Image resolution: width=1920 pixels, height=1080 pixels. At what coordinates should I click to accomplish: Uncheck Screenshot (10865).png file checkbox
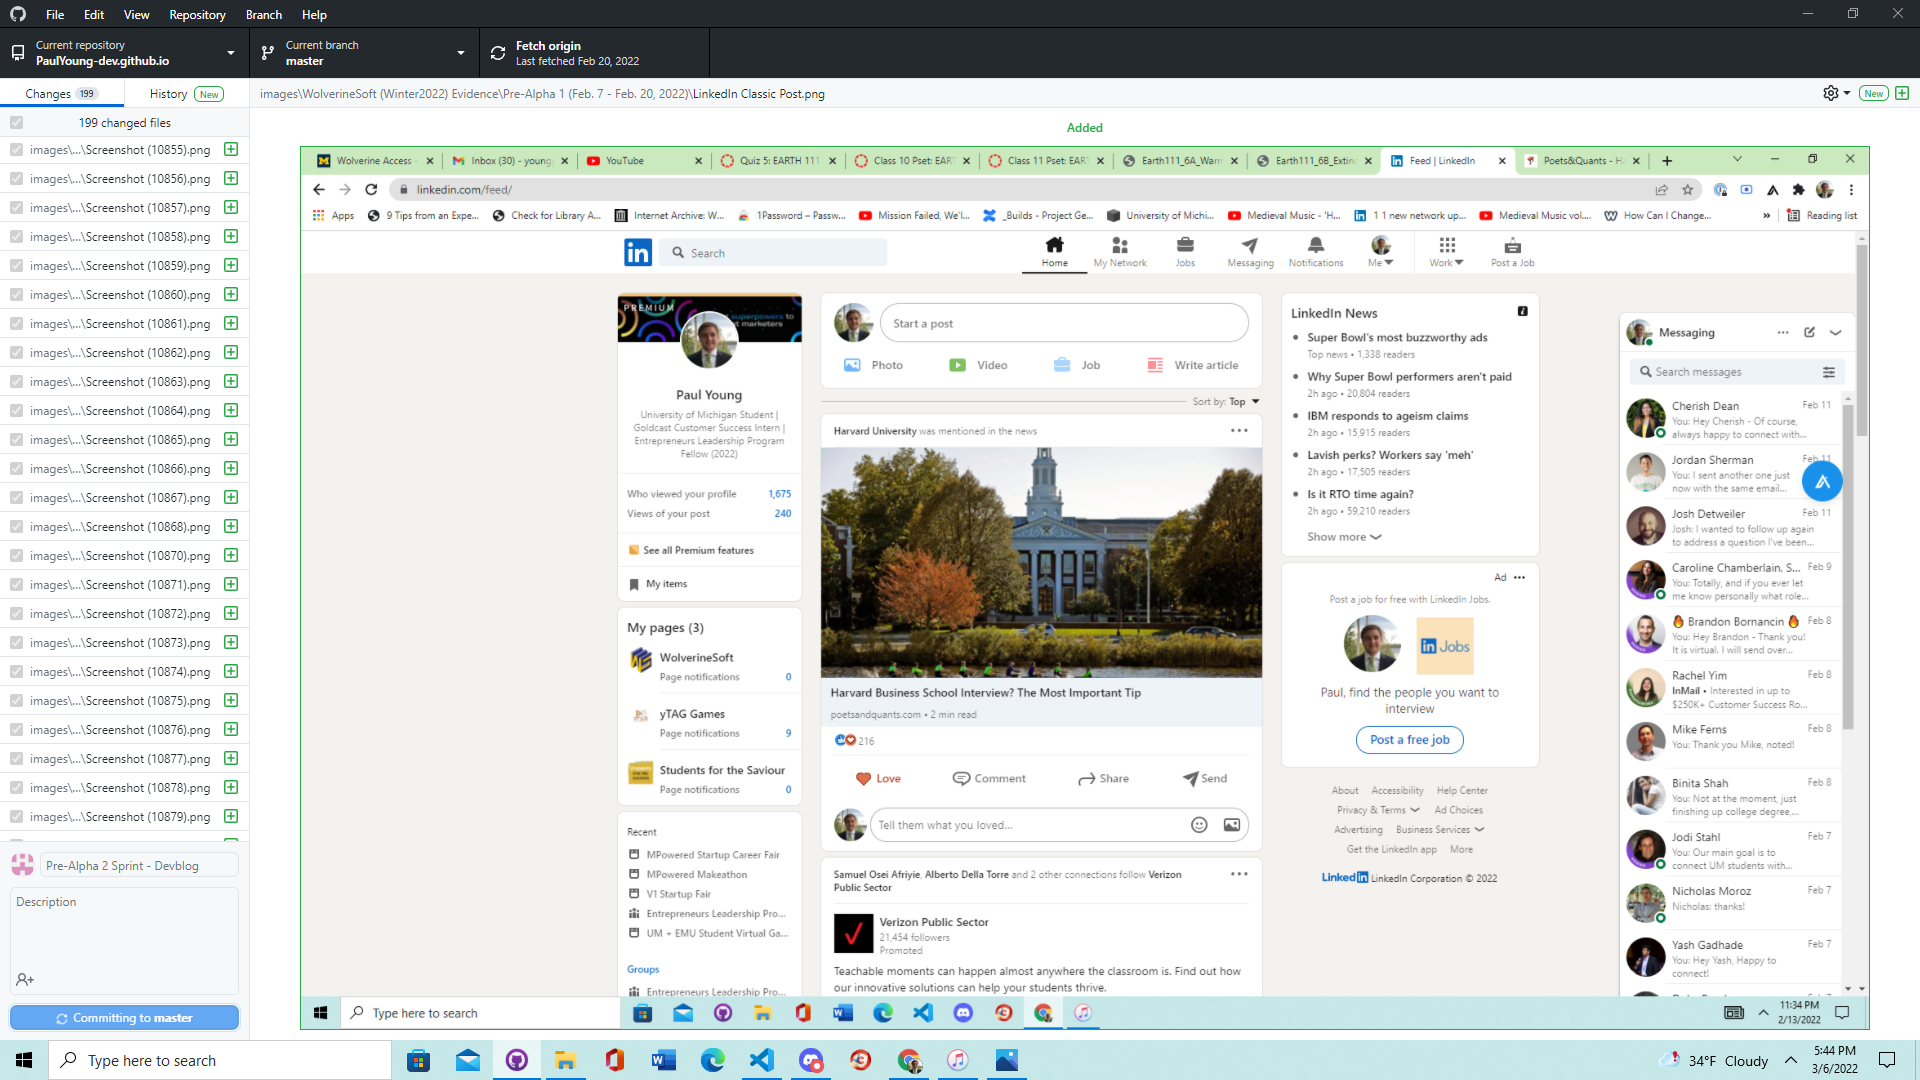pyautogui.click(x=16, y=439)
